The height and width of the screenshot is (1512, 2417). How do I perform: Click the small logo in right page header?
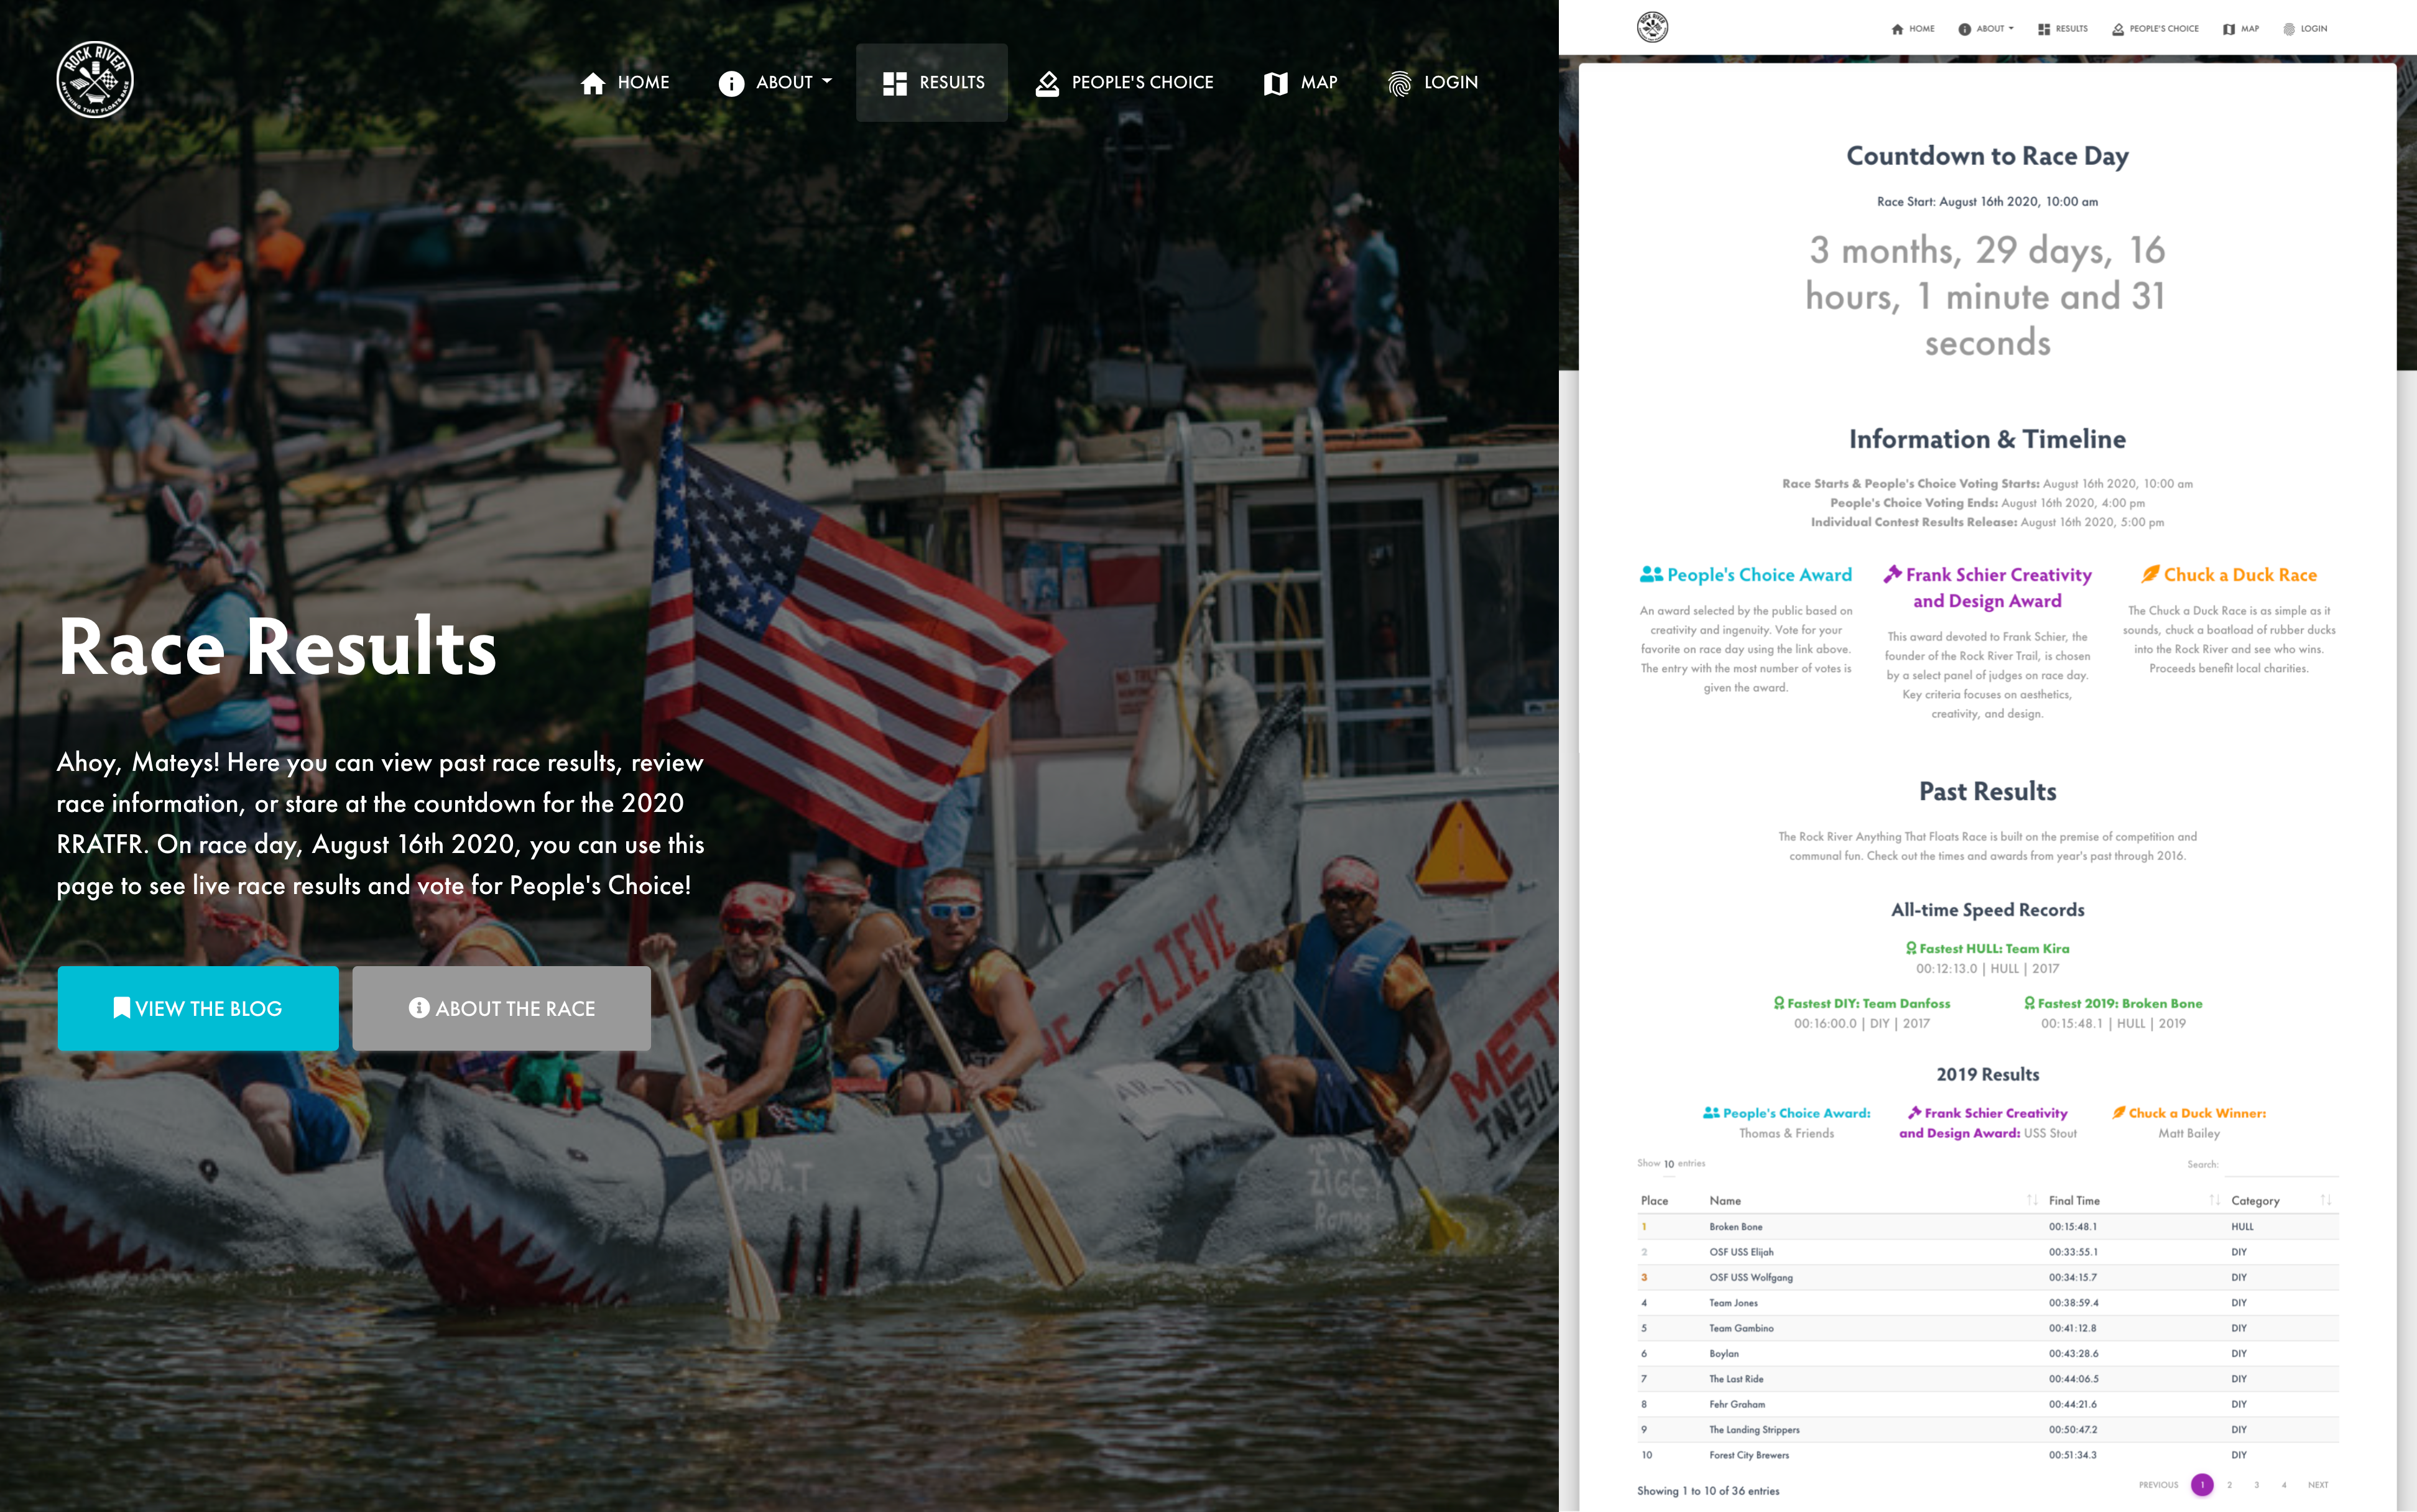(1652, 27)
